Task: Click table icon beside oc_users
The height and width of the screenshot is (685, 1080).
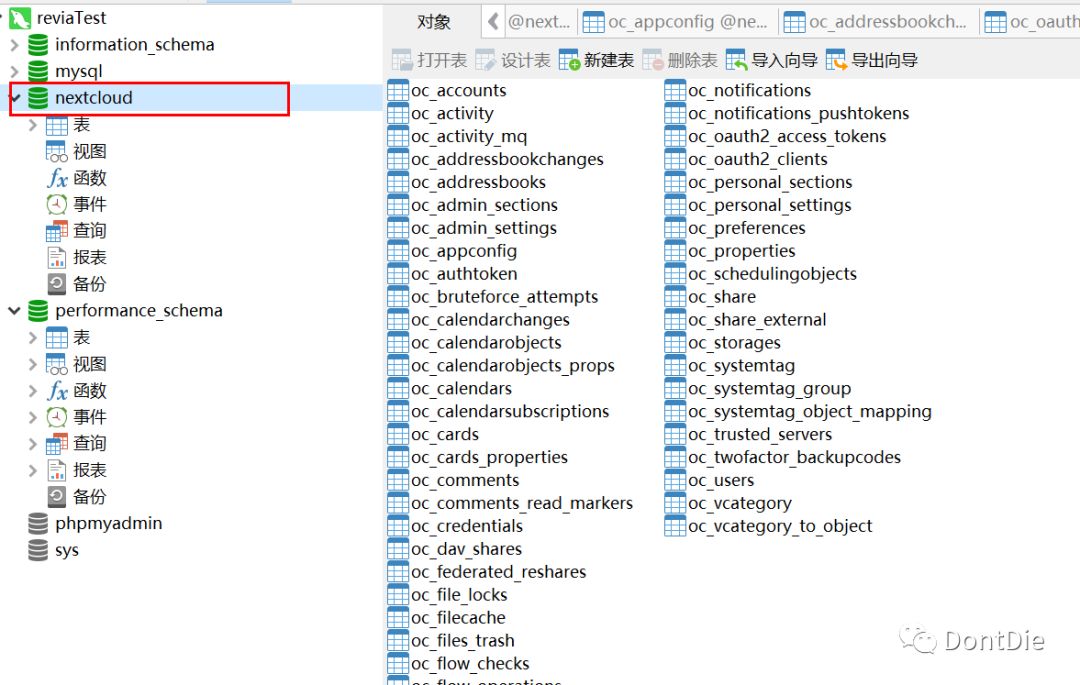Action: point(675,480)
